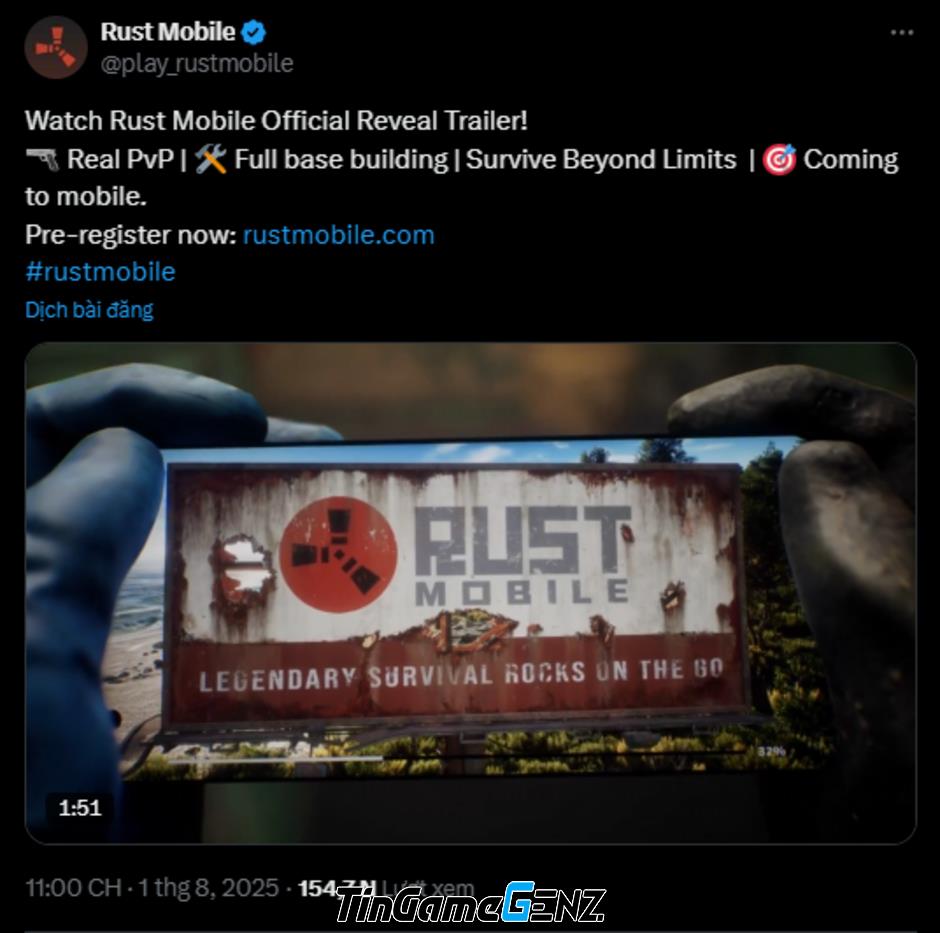Open the Lượt xem view count
The height and width of the screenshot is (933, 940).
[386, 888]
